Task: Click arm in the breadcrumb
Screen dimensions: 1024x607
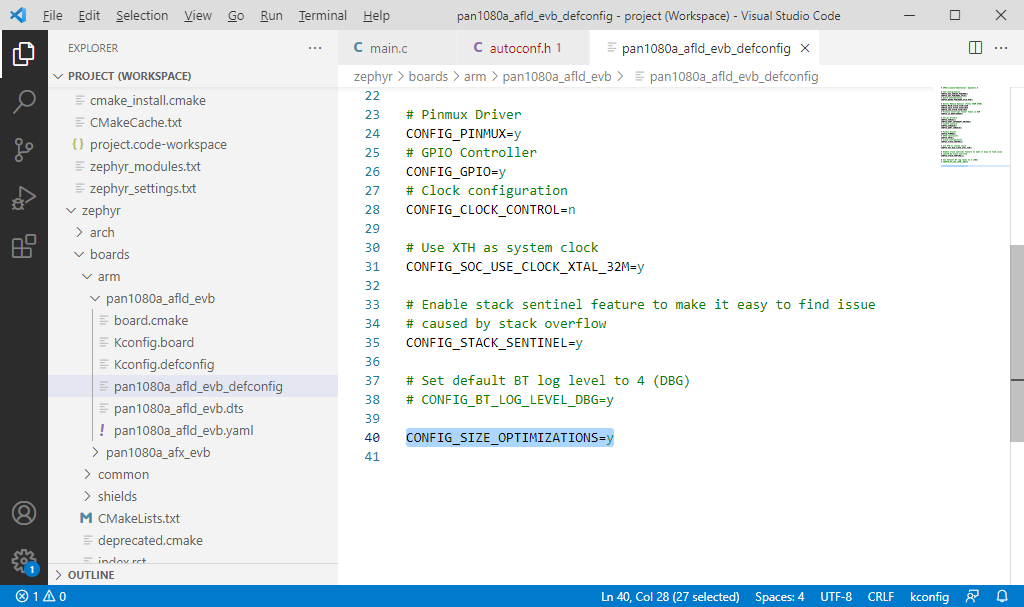Action: [475, 76]
